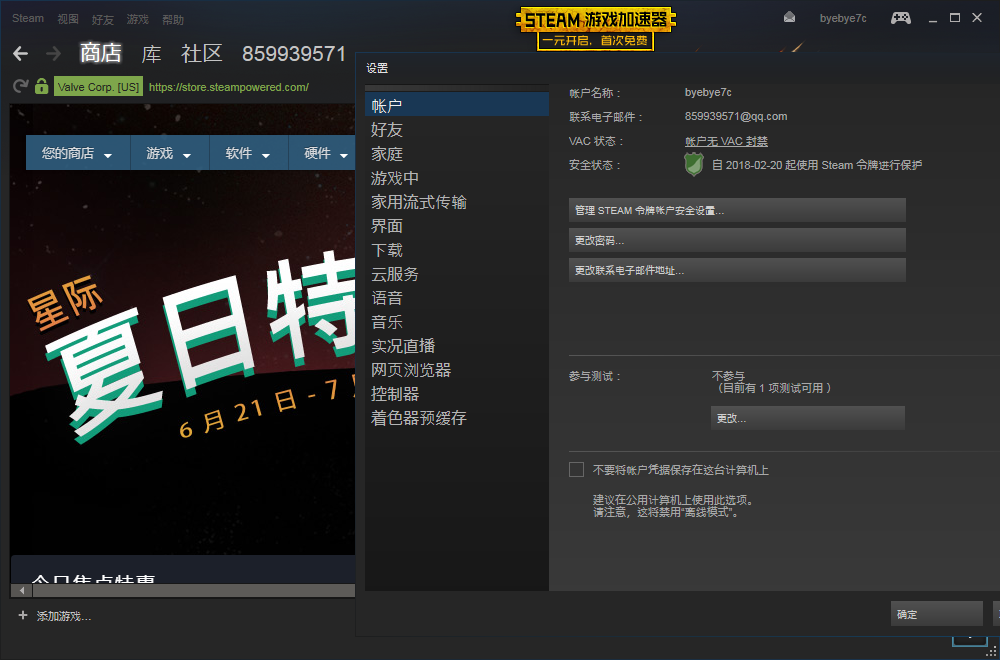This screenshot has height=660, width=1000.
Task: Click the green shield security status icon
Action: pyautogui.click(x=694, y=165)
